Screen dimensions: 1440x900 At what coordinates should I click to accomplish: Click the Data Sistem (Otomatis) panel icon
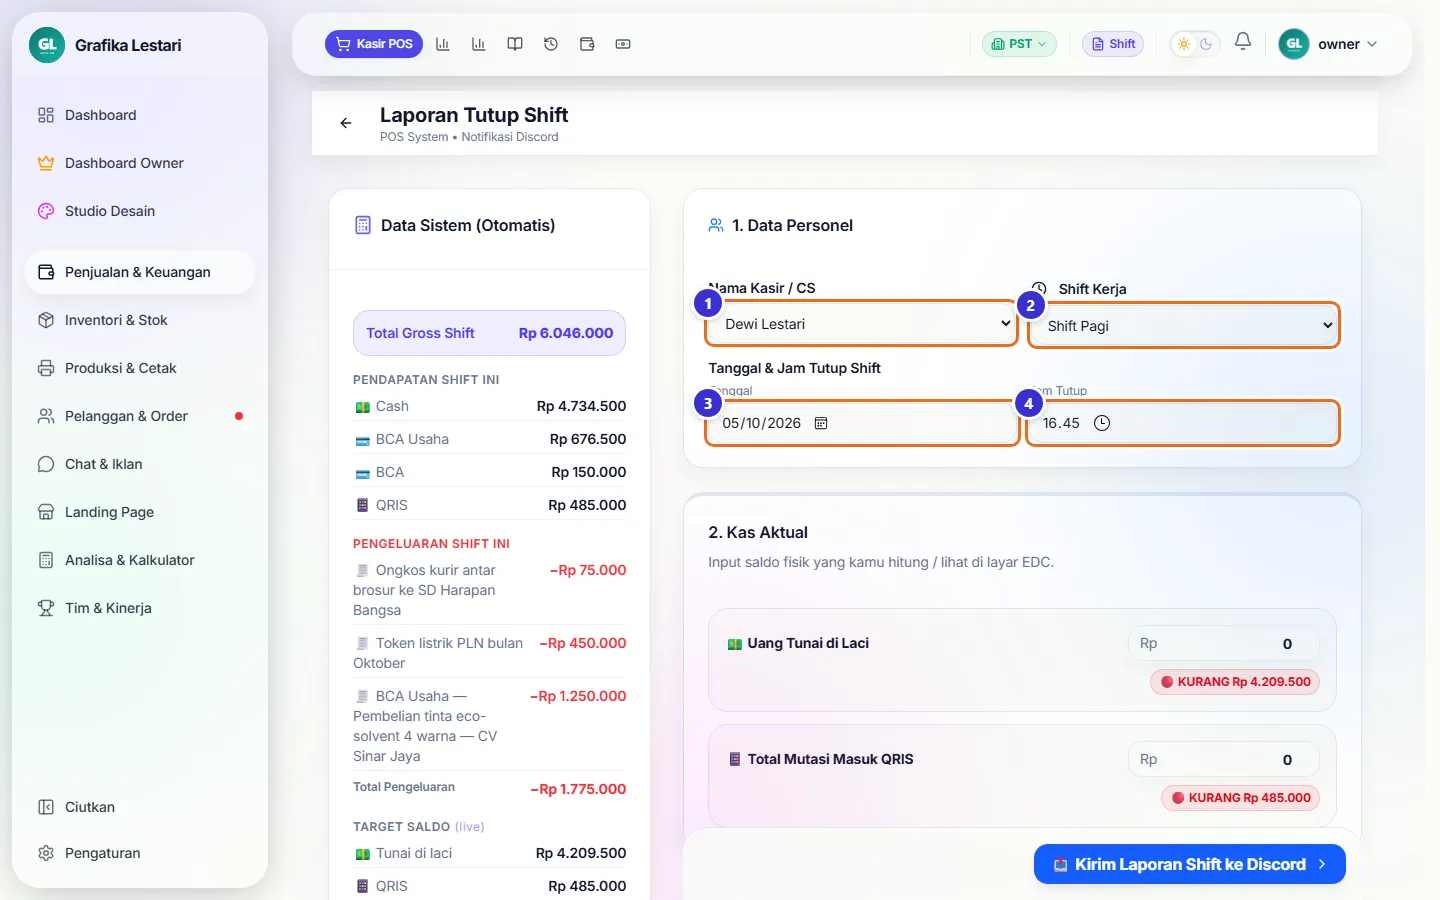pyautogui.click(x=363, y=225)
